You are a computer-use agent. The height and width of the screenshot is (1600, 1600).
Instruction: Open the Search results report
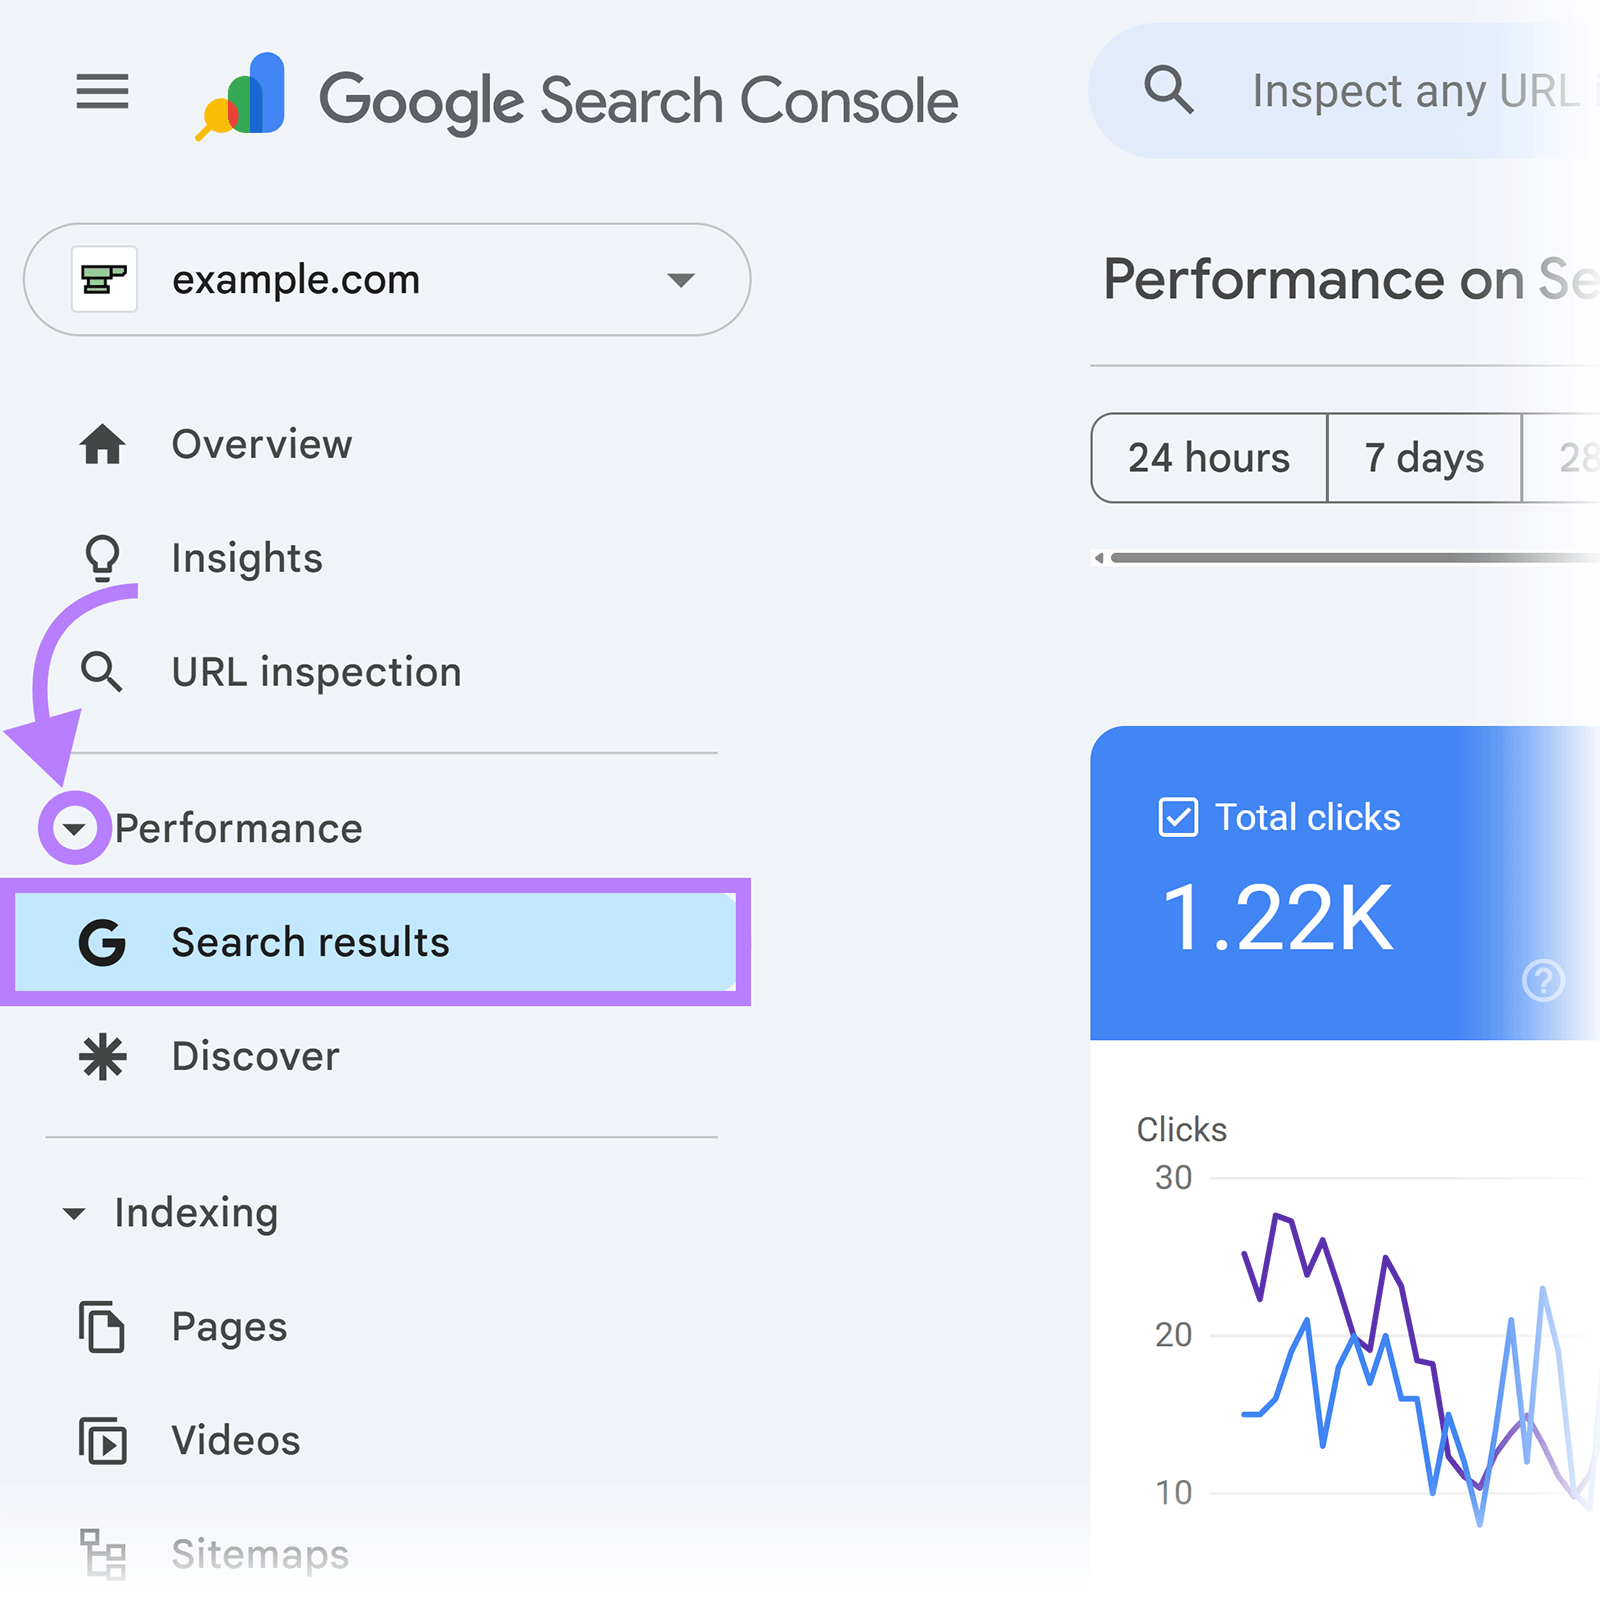coord(311,941)
